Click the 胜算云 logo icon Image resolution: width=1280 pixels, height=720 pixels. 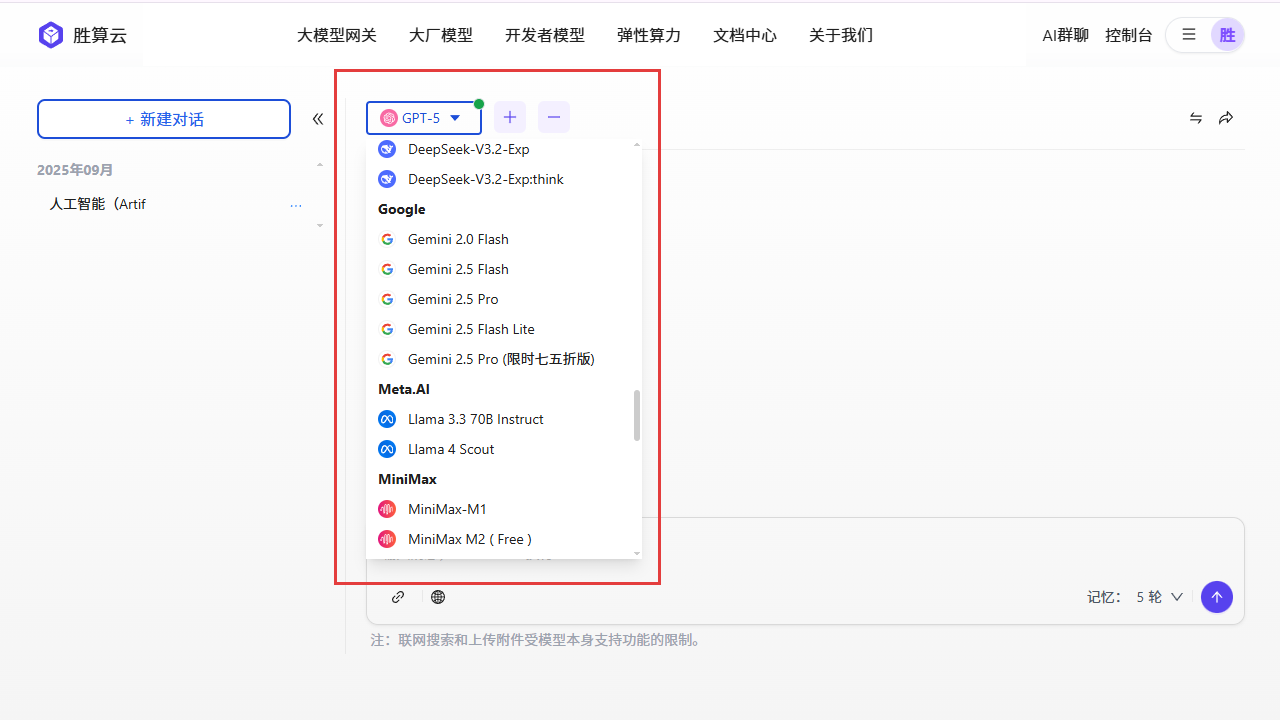(x=51, y=35)
